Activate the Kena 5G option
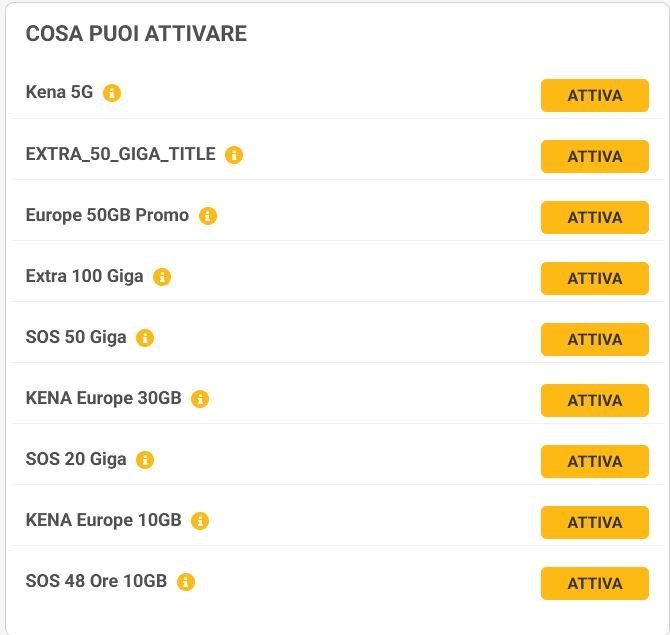 (x=594, y=96)
